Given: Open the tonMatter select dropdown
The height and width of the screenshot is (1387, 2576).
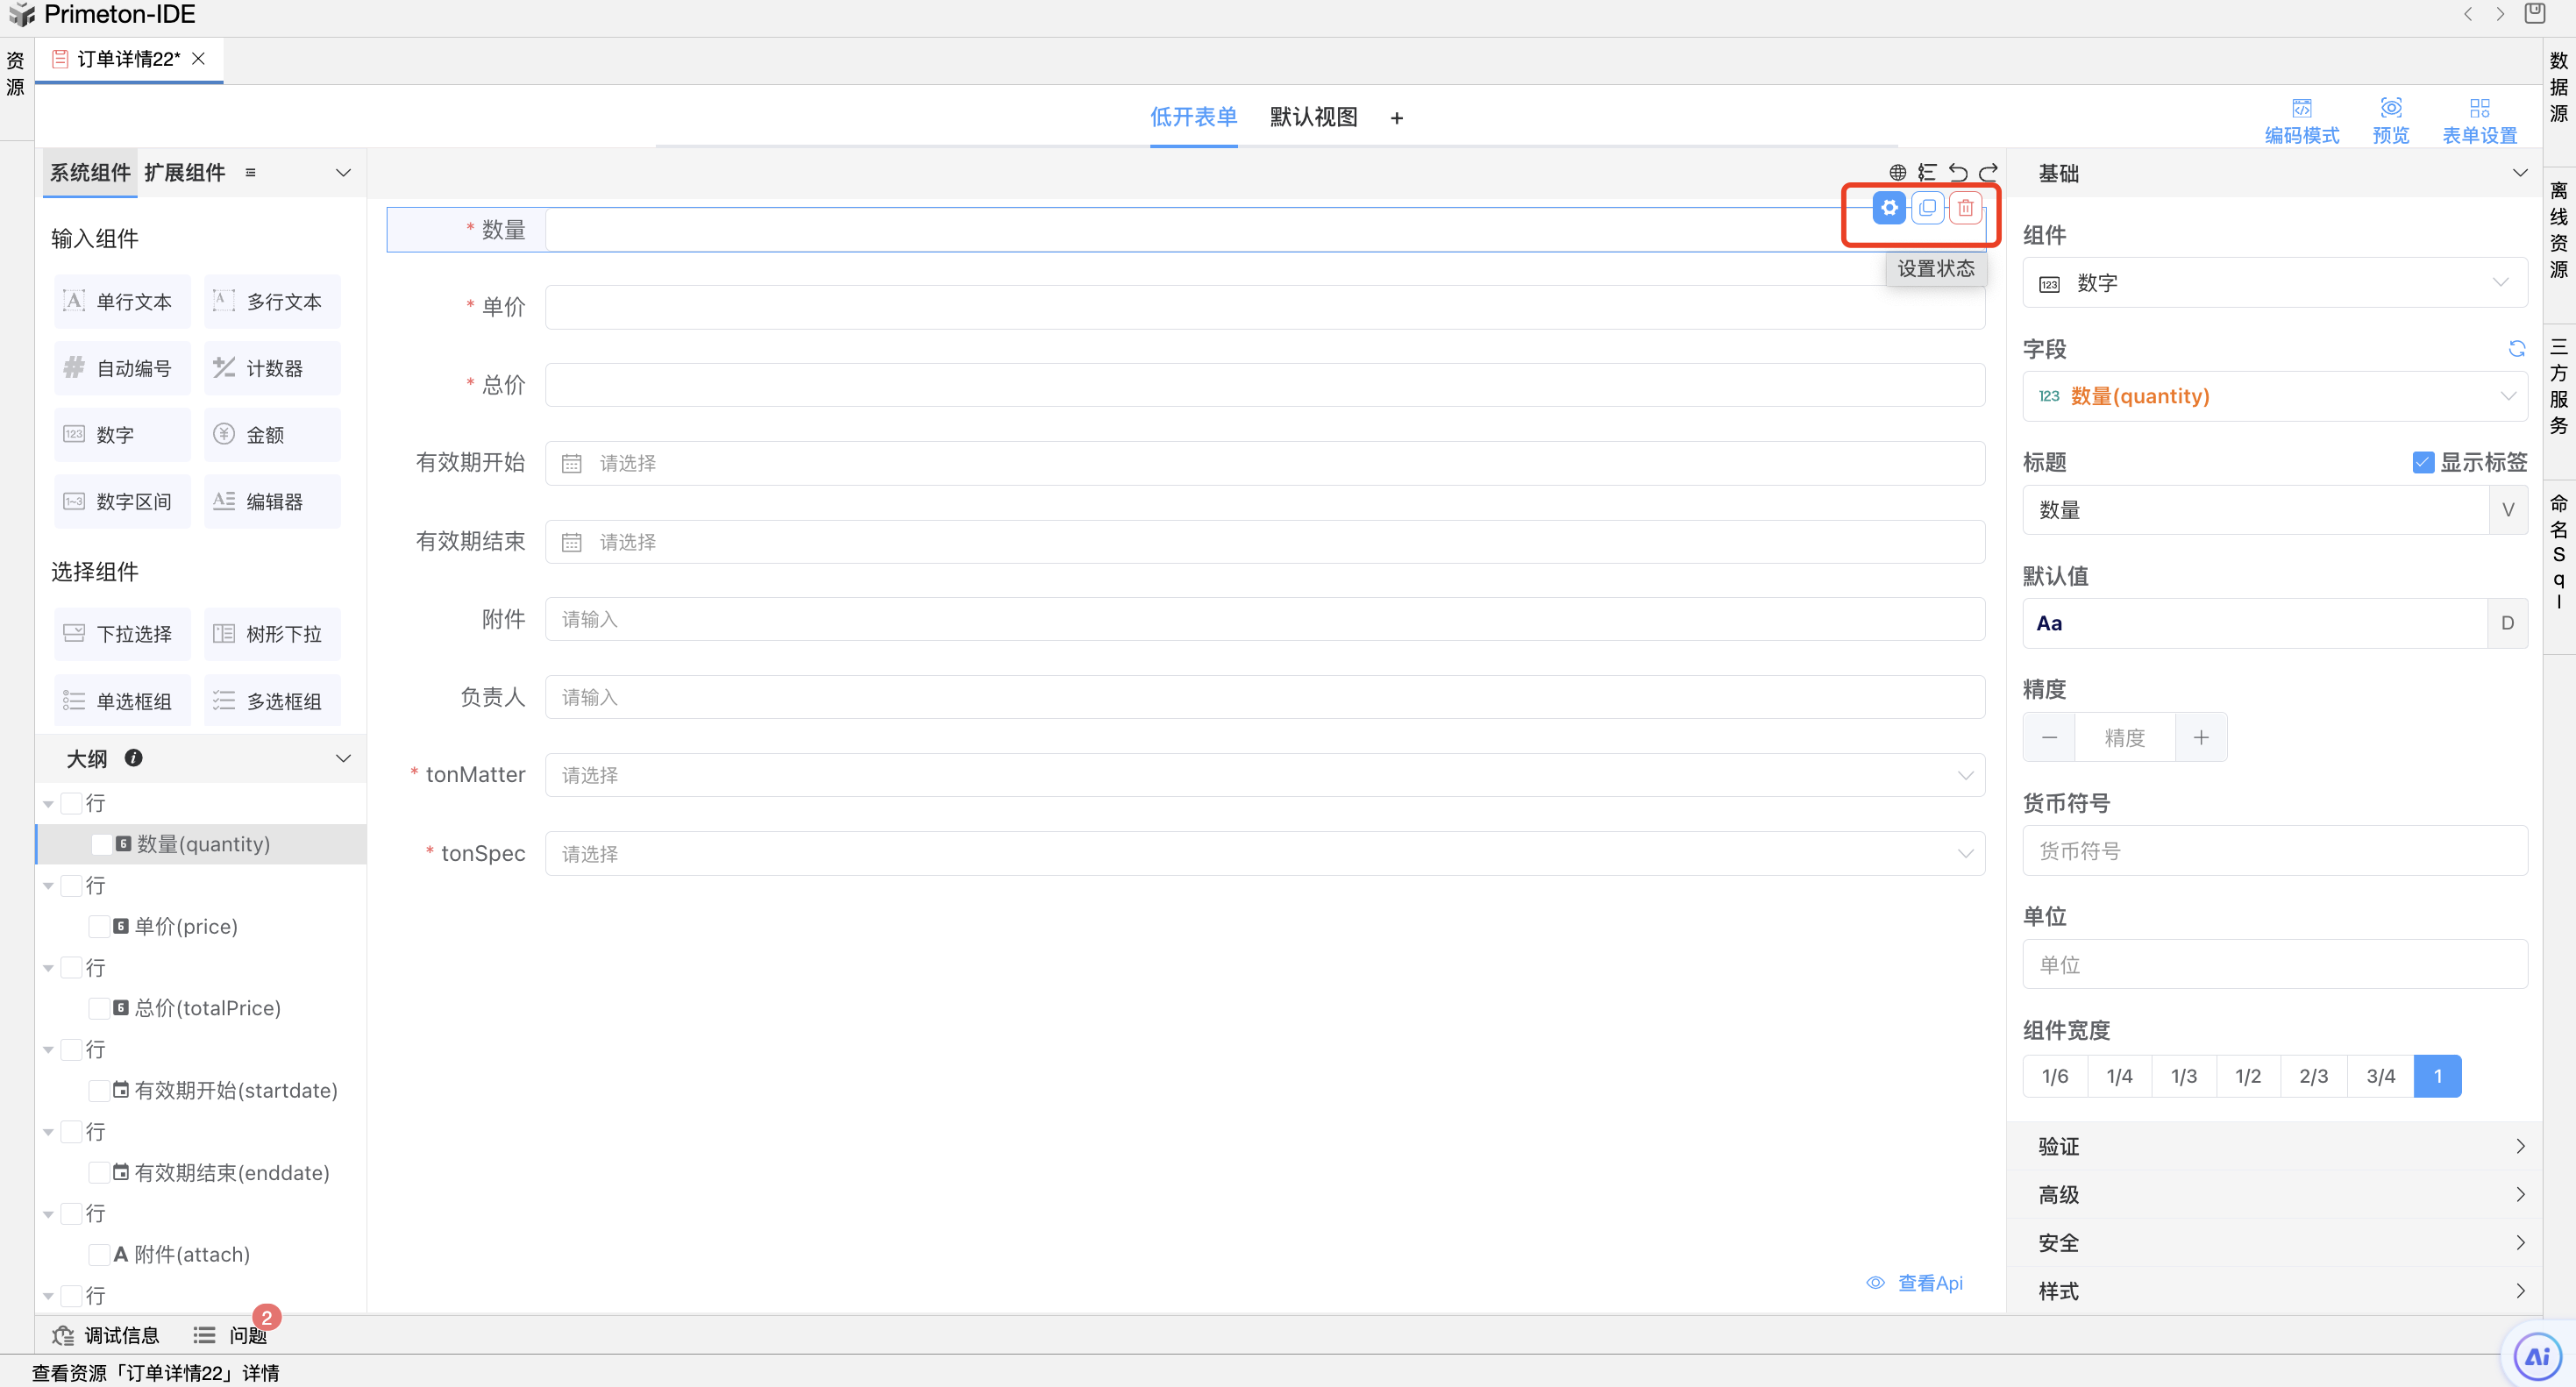Looking at the screenshot, I should [x=1264, y=775].
